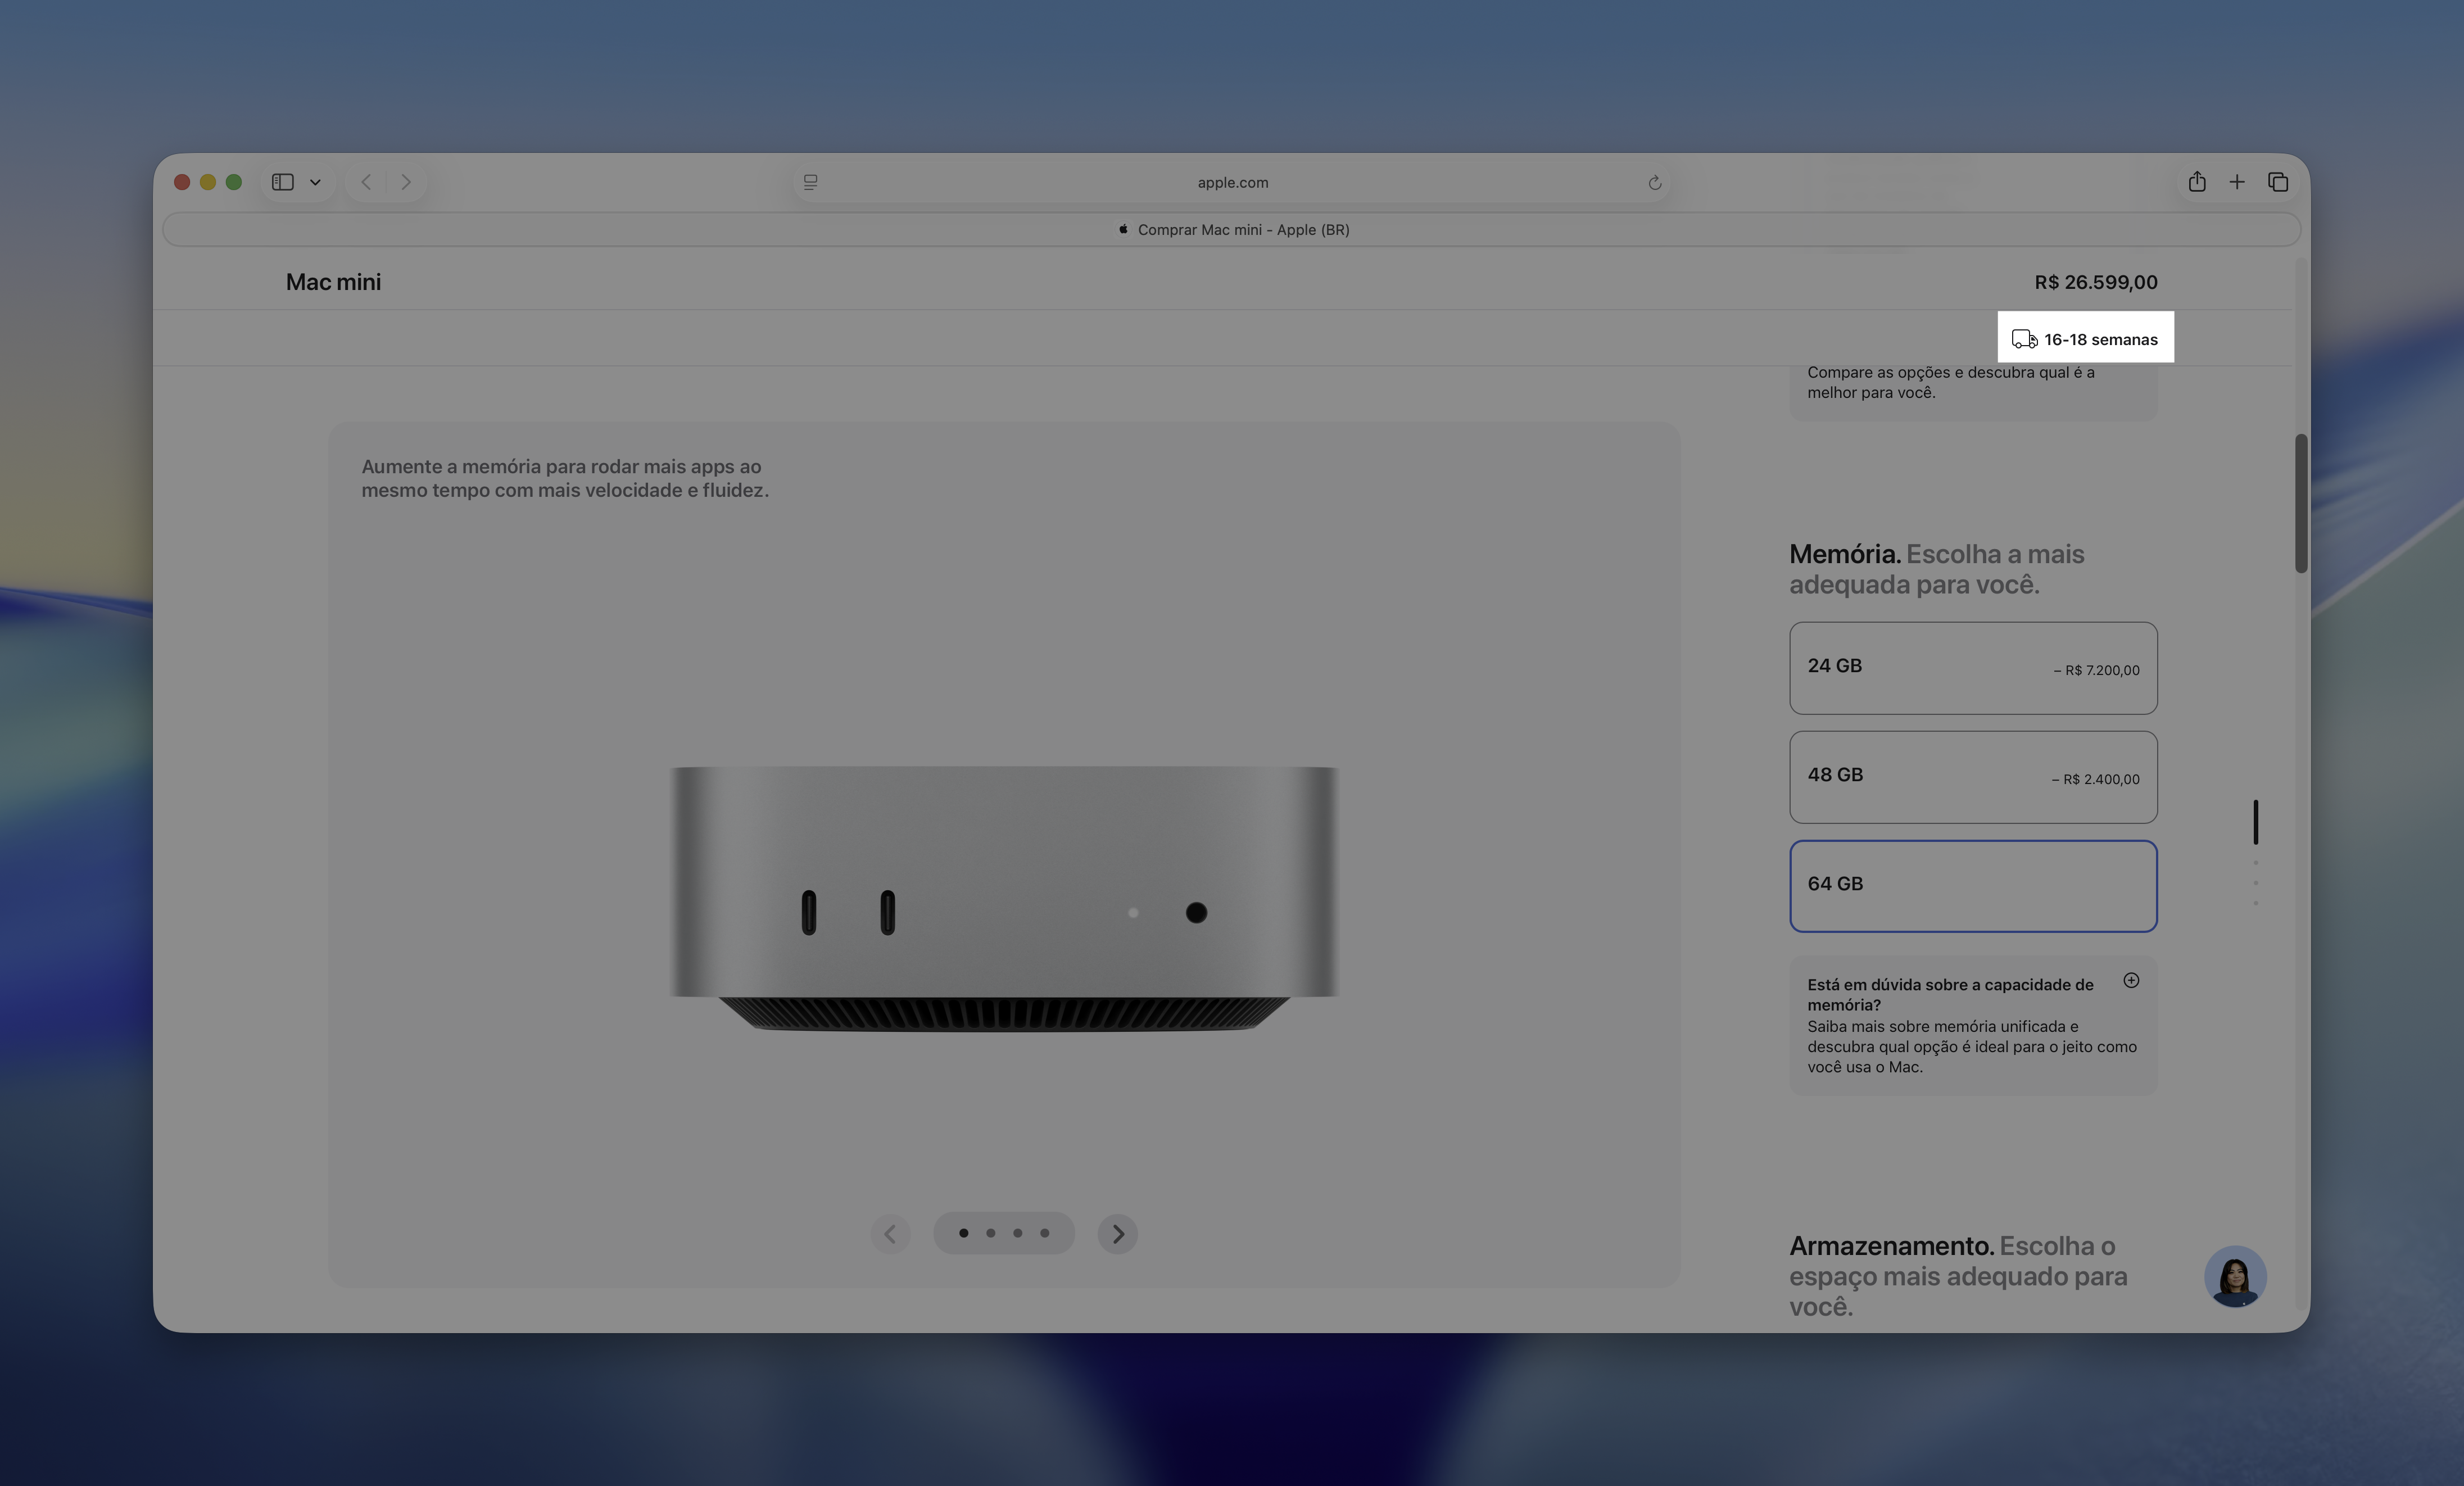
Task: Click the apple.com address field
Action: (x=1232, y=182)
